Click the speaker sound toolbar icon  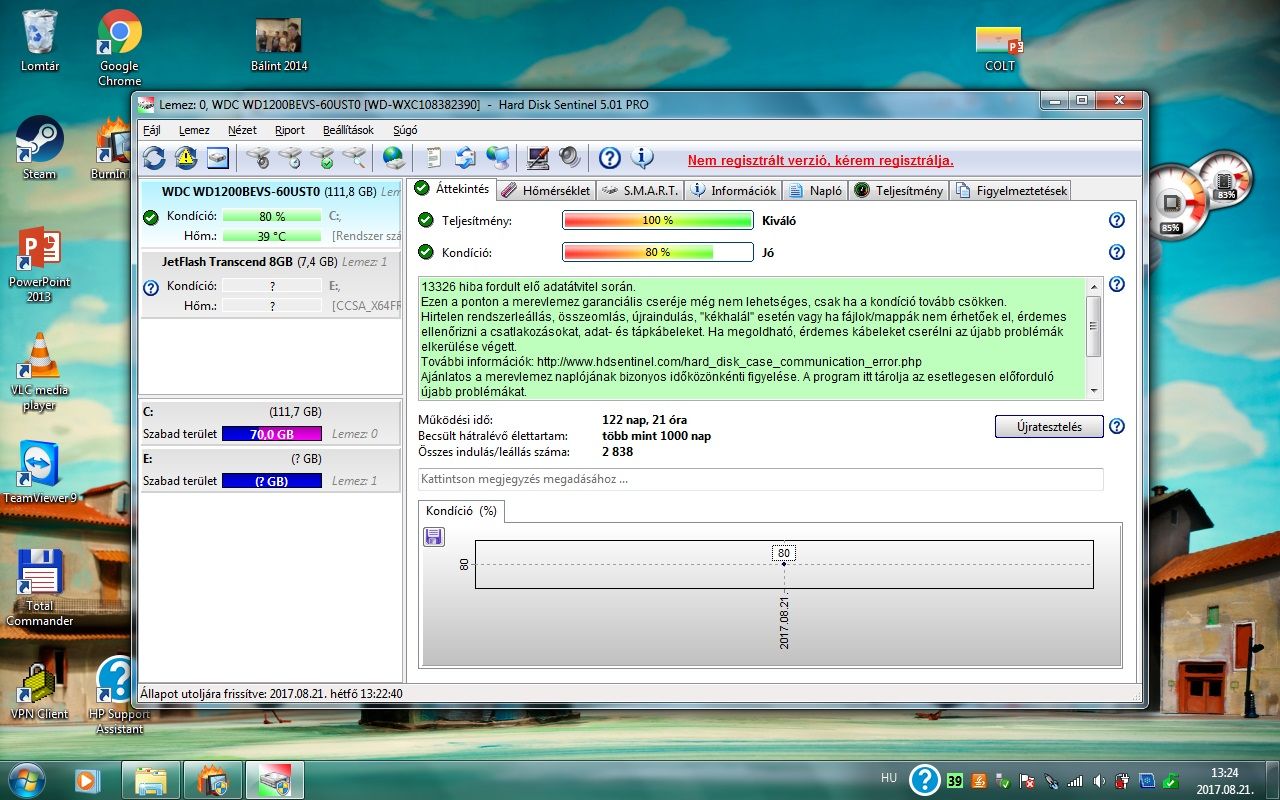570,158
